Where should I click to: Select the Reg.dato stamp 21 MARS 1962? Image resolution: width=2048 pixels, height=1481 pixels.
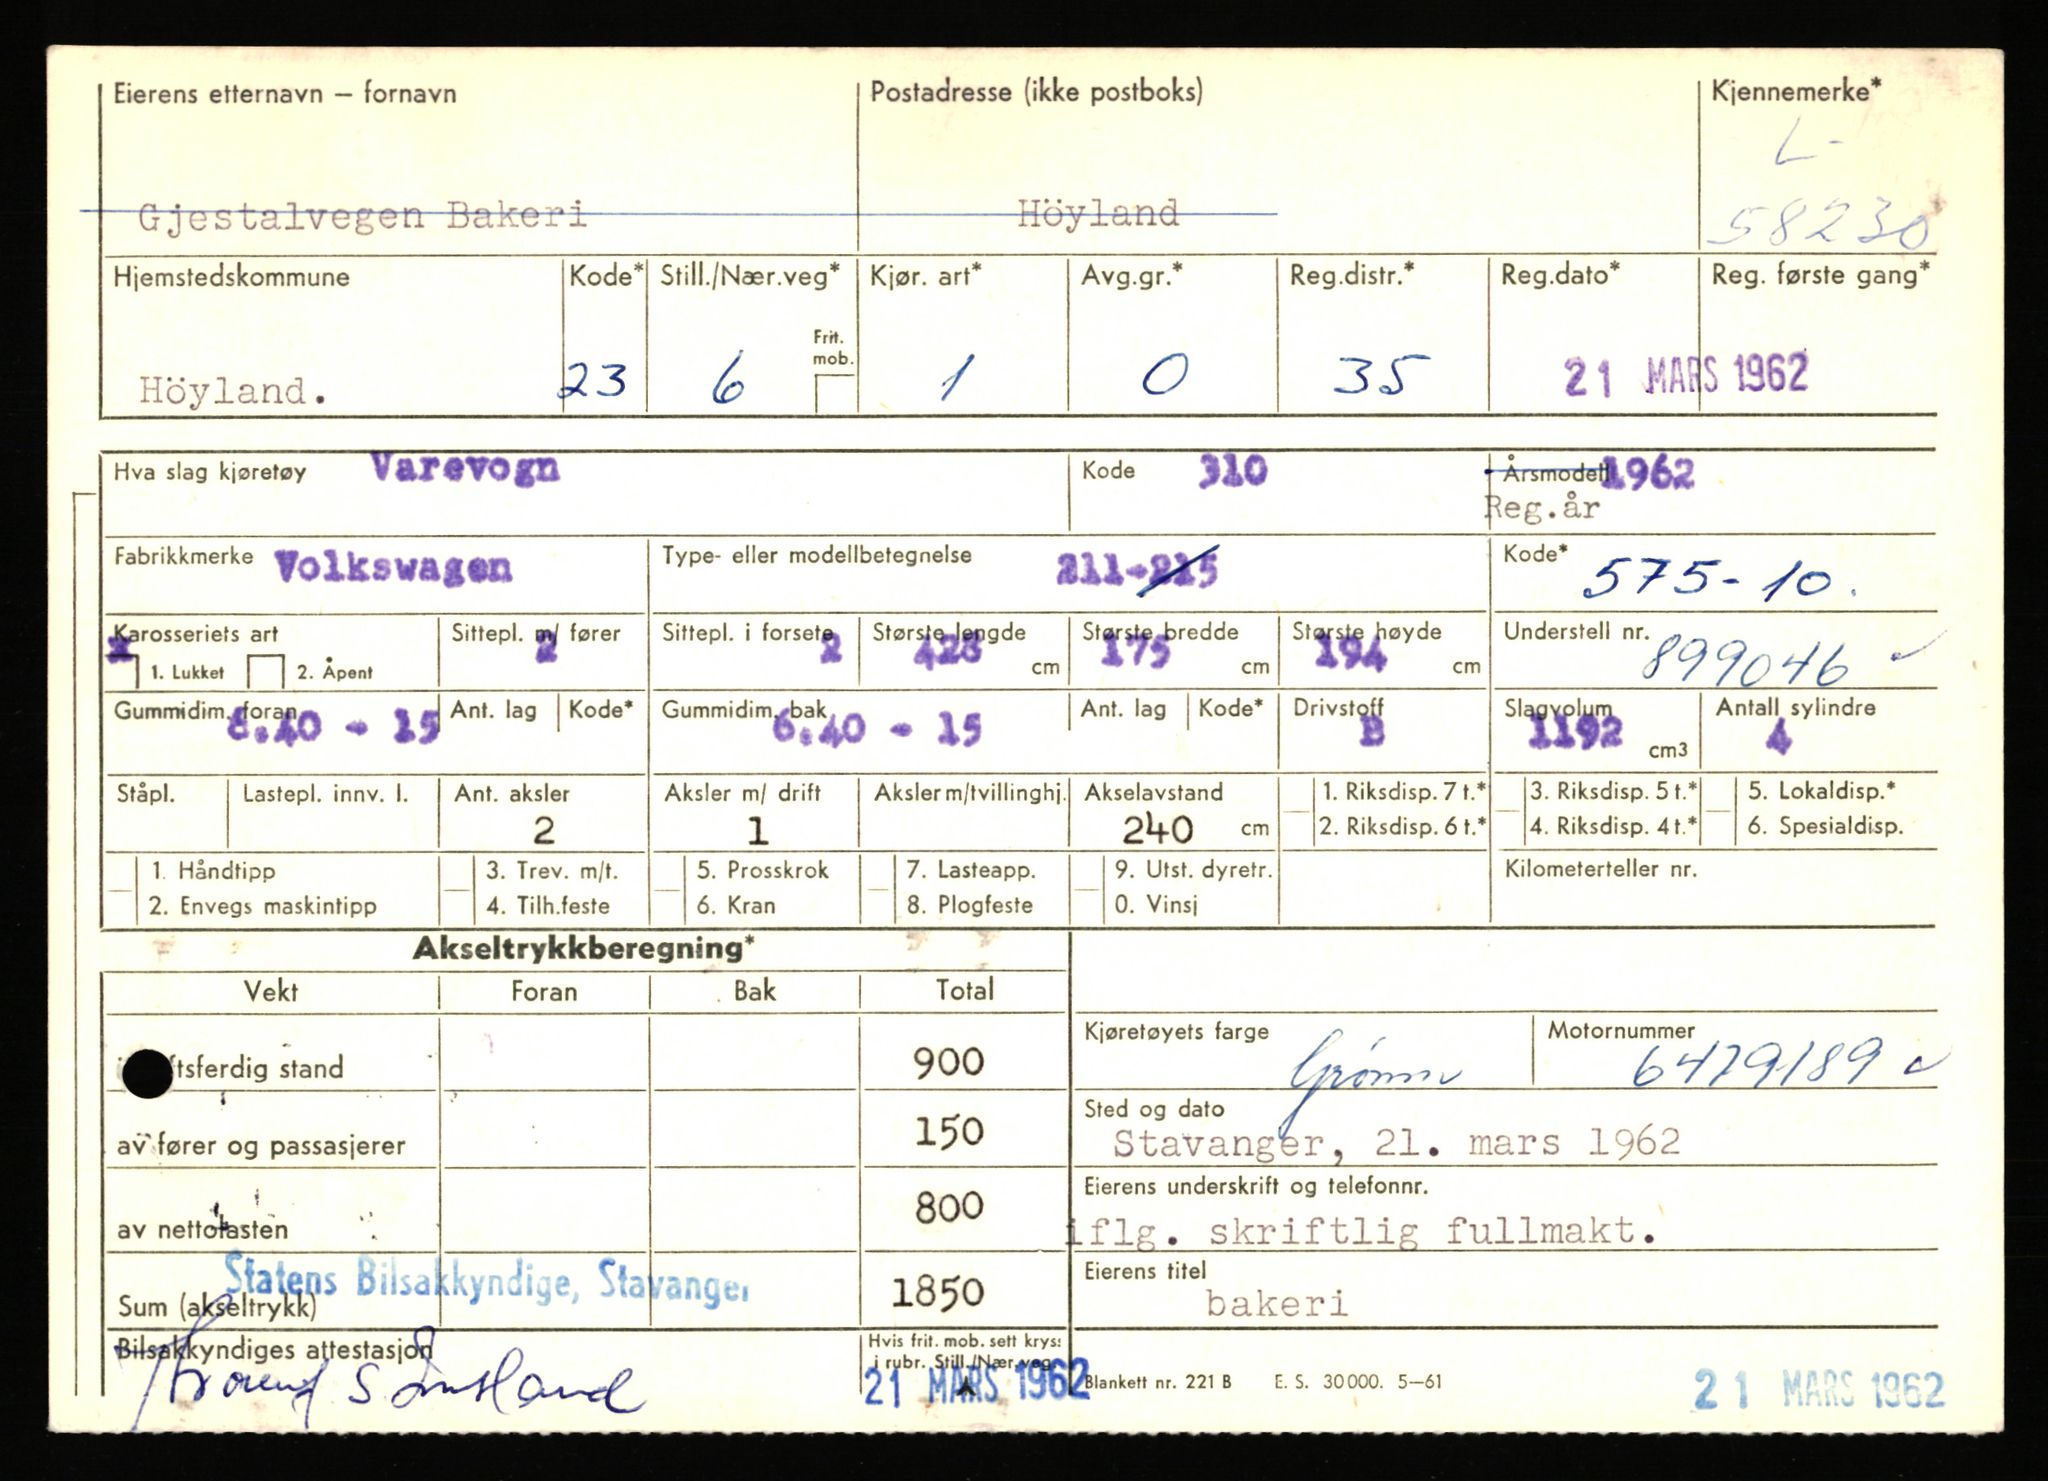[1686, 374]
